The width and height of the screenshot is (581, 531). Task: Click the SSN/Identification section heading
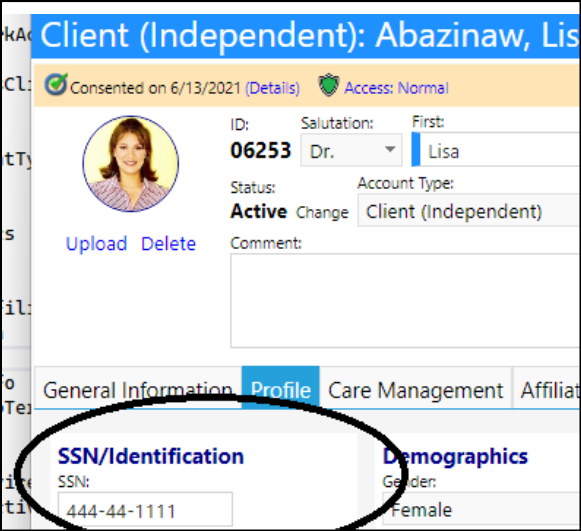point(151,456)
